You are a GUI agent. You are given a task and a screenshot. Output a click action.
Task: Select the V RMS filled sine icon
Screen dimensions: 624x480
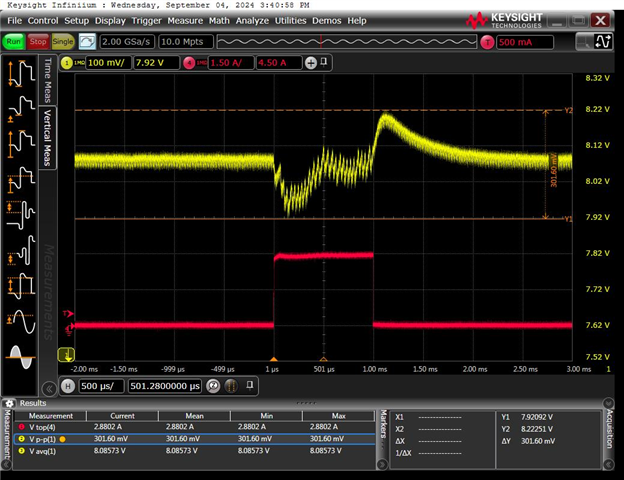click(21, 357)
